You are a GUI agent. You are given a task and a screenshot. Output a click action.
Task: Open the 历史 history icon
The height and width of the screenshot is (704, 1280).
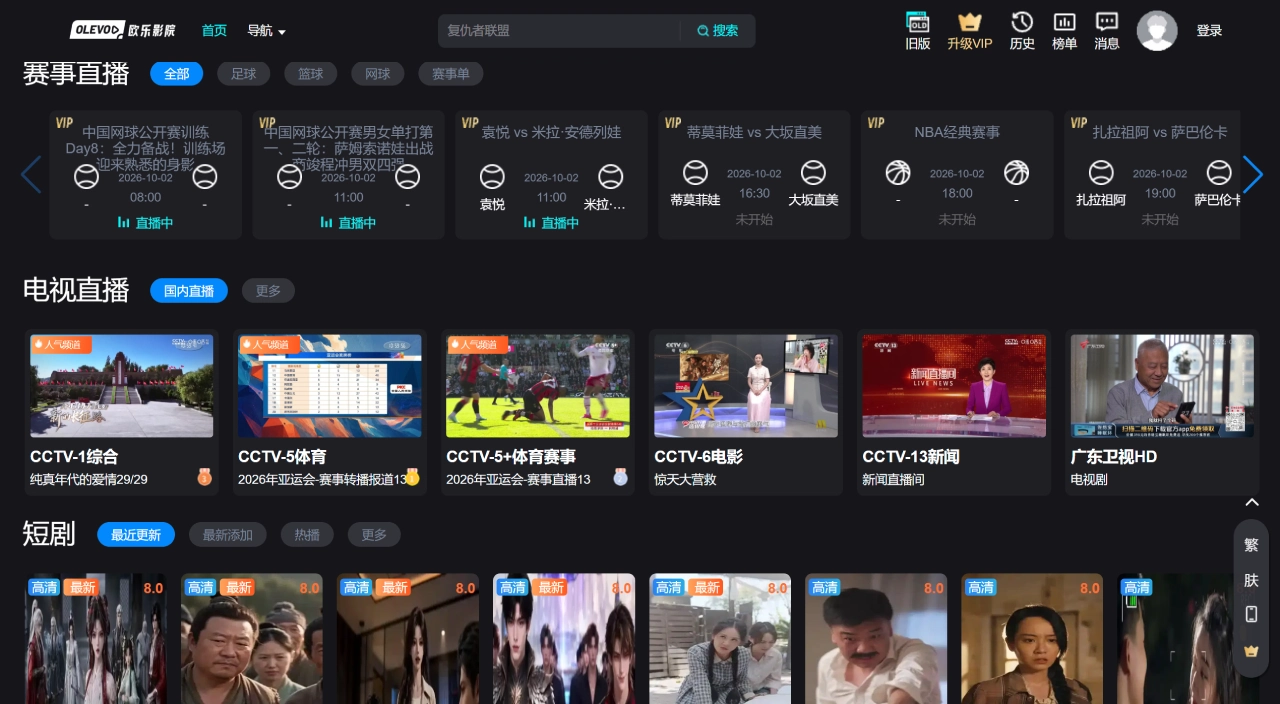(x=1022, y=22)
